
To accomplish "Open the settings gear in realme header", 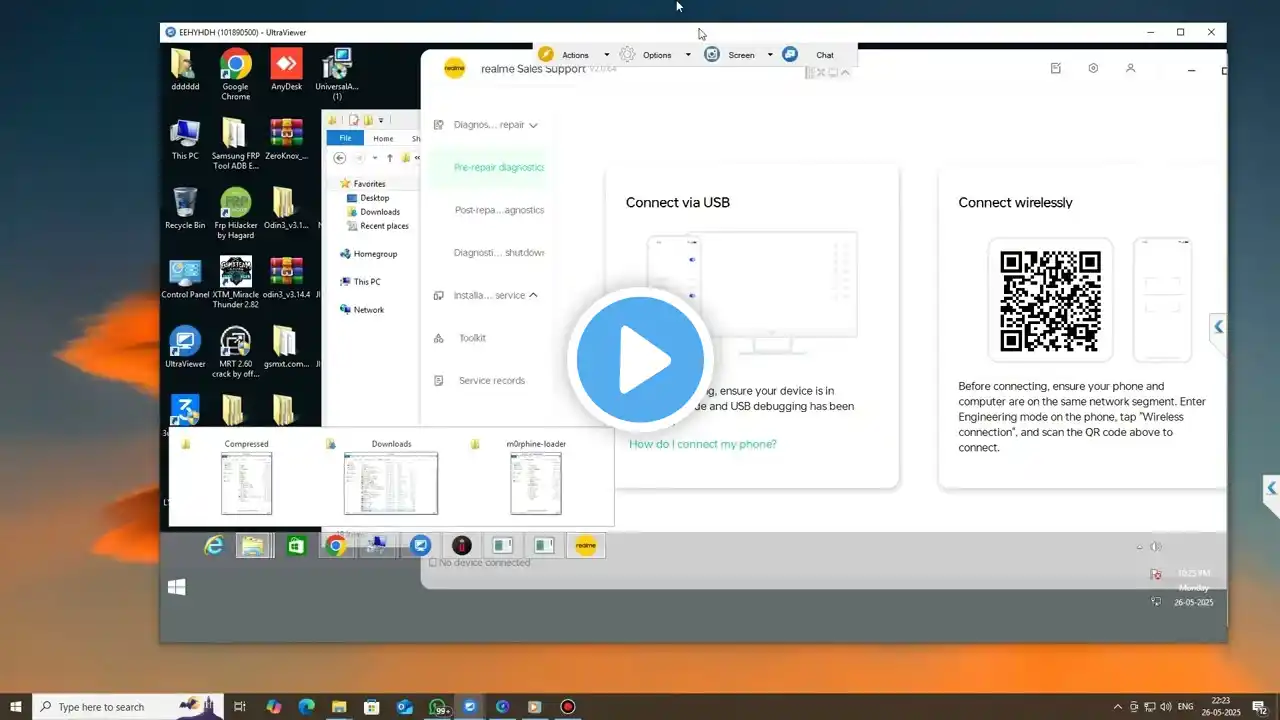I will point(1093,68).
